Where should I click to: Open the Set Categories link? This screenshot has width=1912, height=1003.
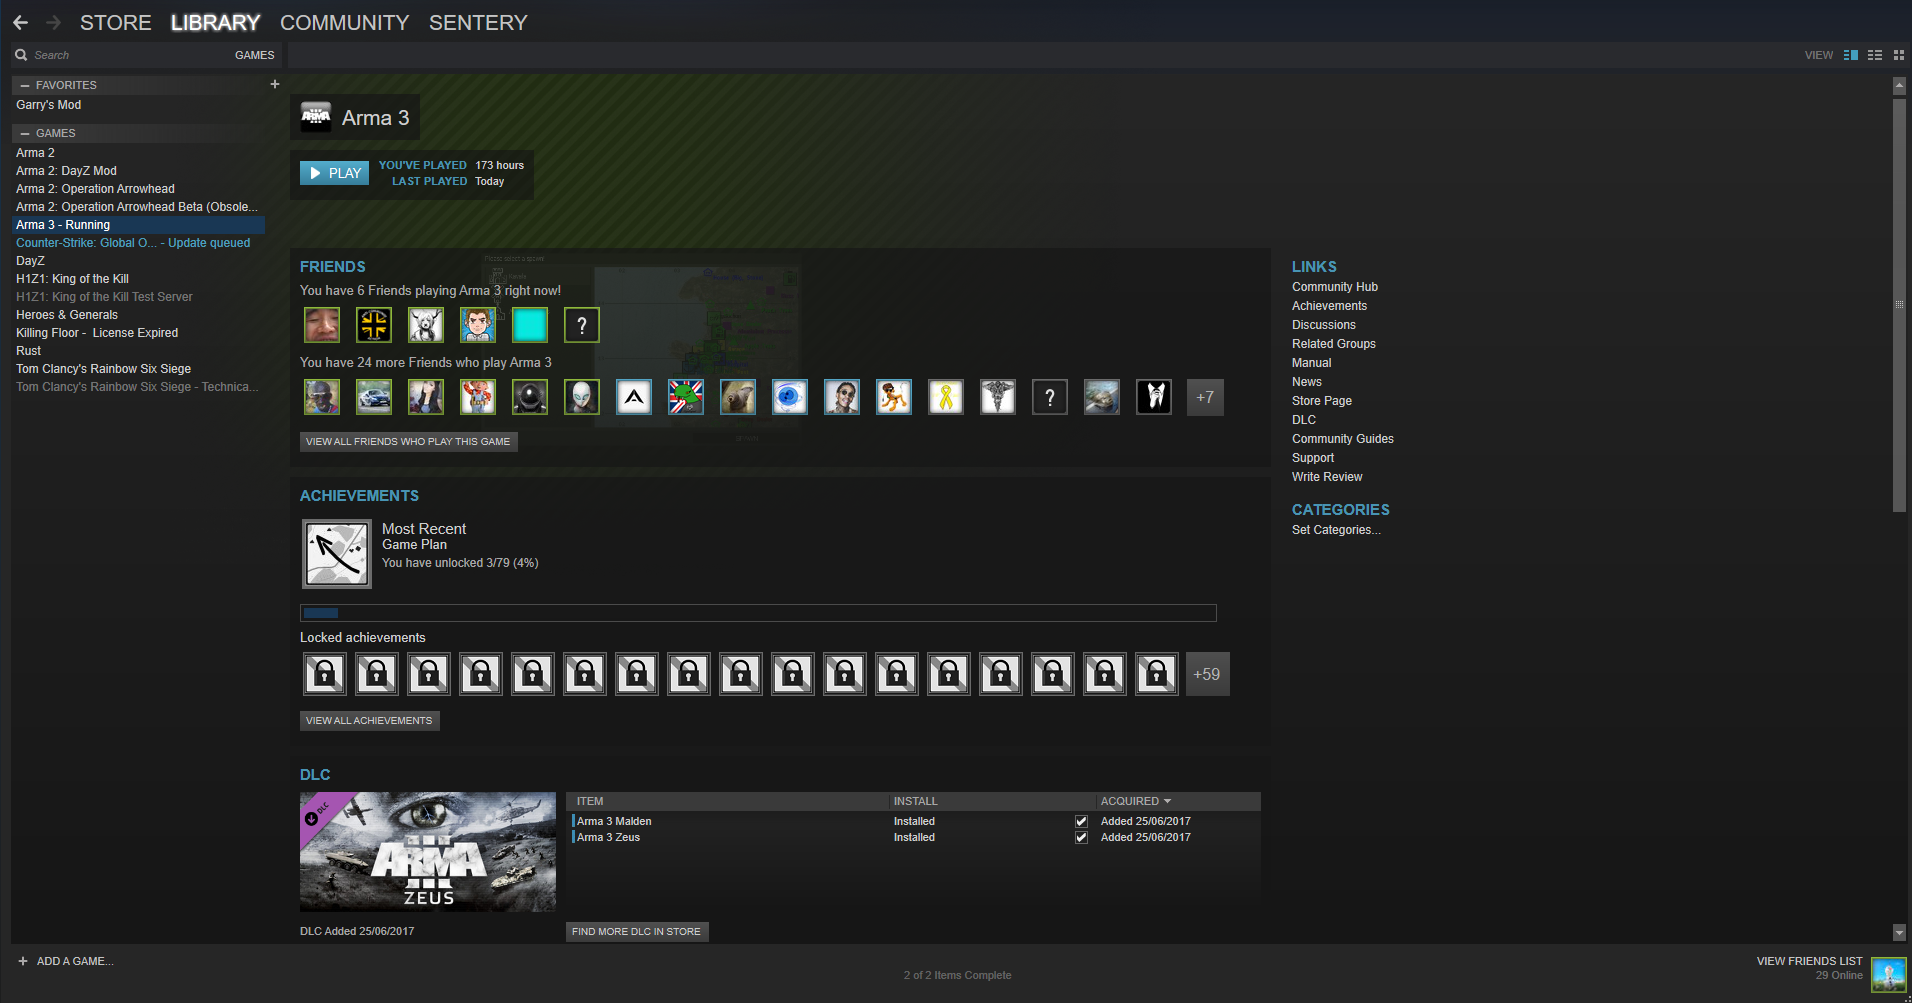pos(1336,530)
